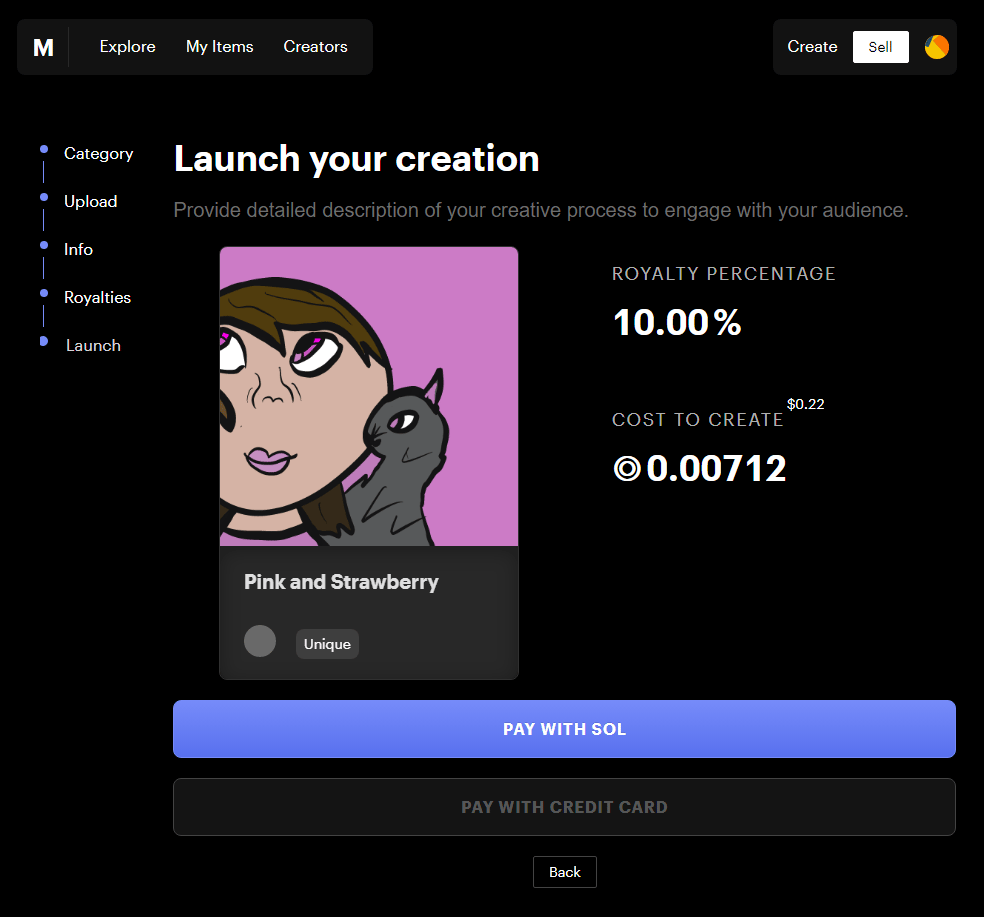This screenshot has width=984, height=917.
Task: Go back using the Back button
Action: [564, 872]
